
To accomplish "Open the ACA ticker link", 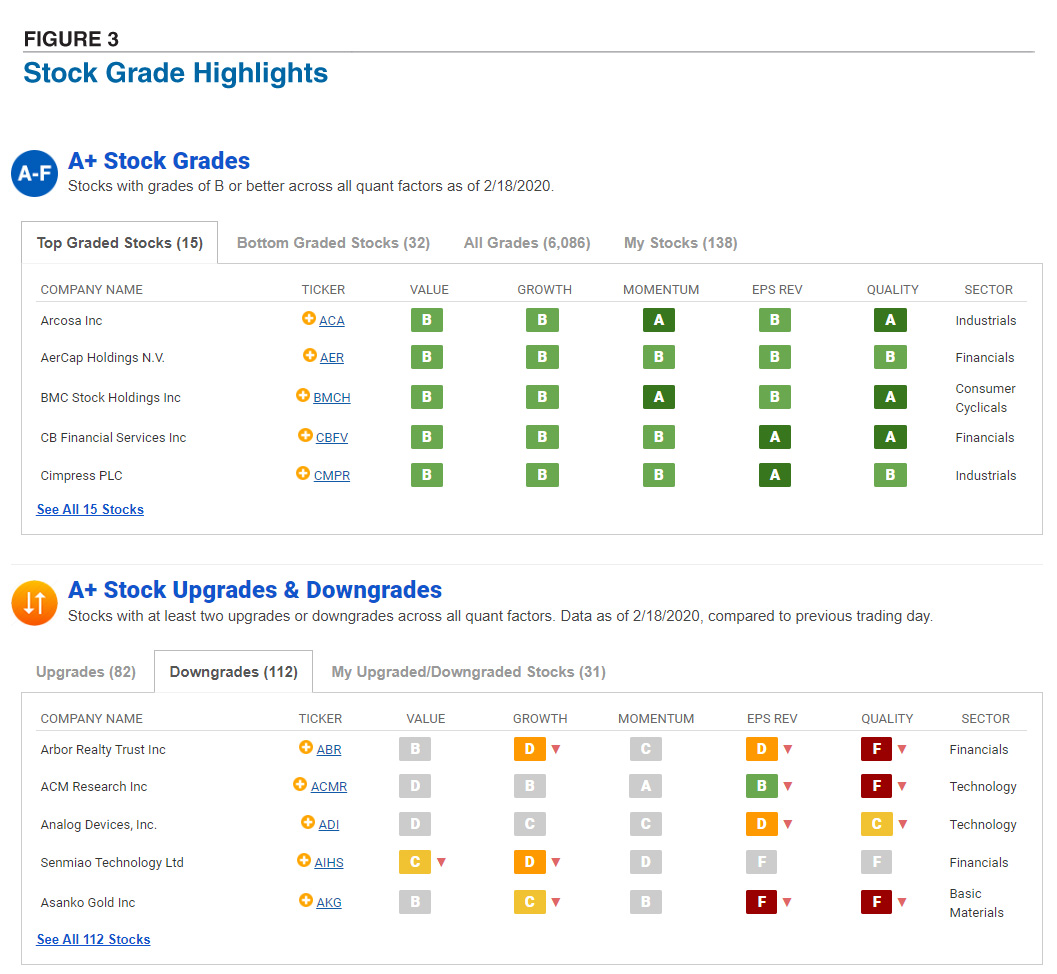I will tap(332, 321).
